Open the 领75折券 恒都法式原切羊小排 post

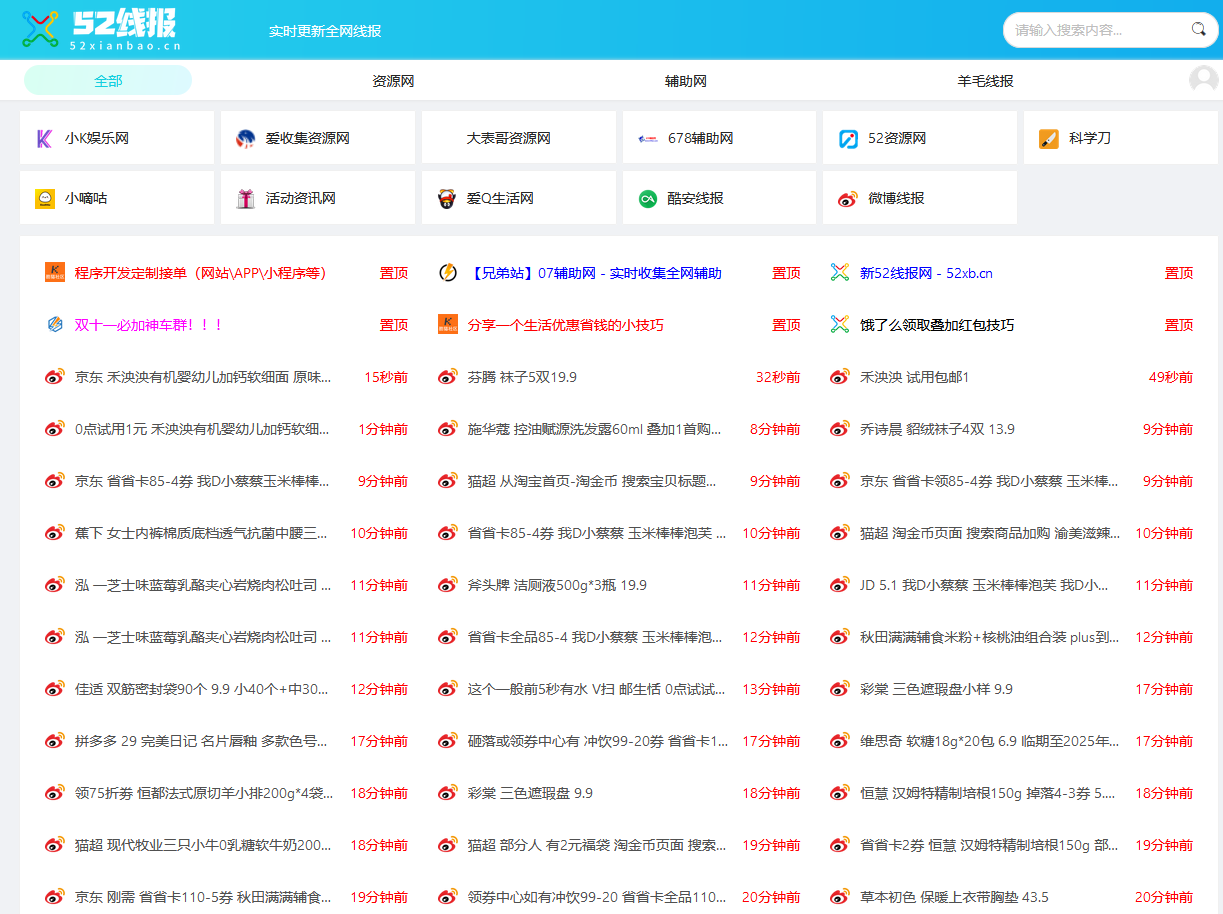(204, 793)
